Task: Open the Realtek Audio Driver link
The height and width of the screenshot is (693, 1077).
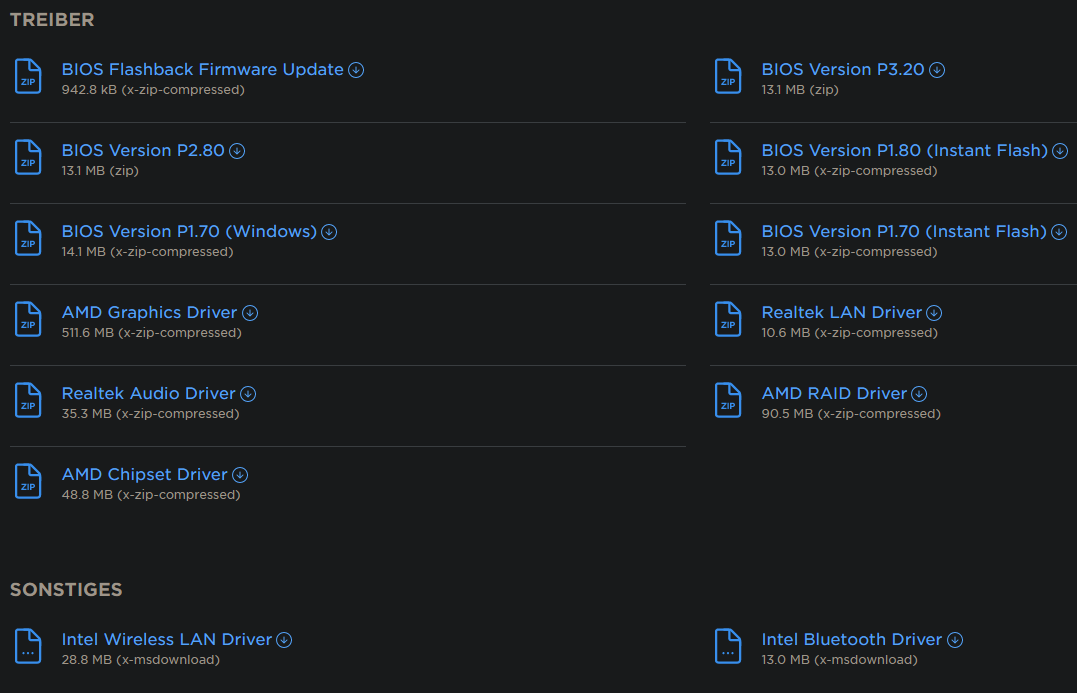Action: 148,394
